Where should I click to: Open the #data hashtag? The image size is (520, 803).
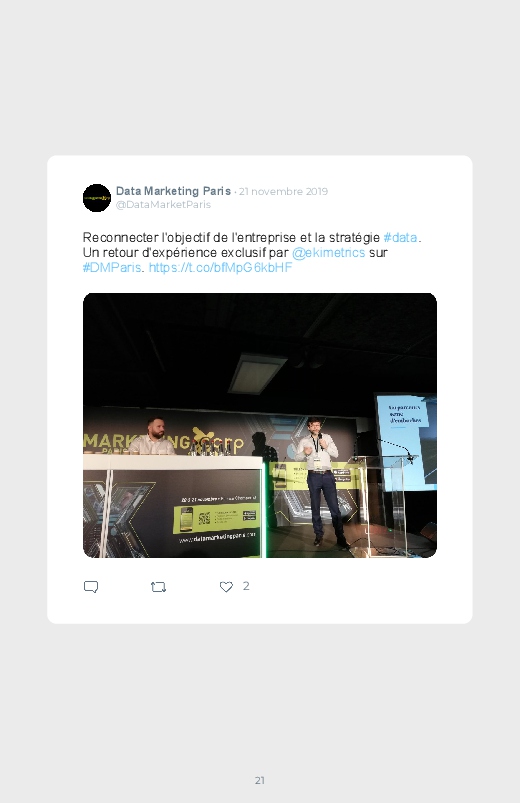[400, 238]
